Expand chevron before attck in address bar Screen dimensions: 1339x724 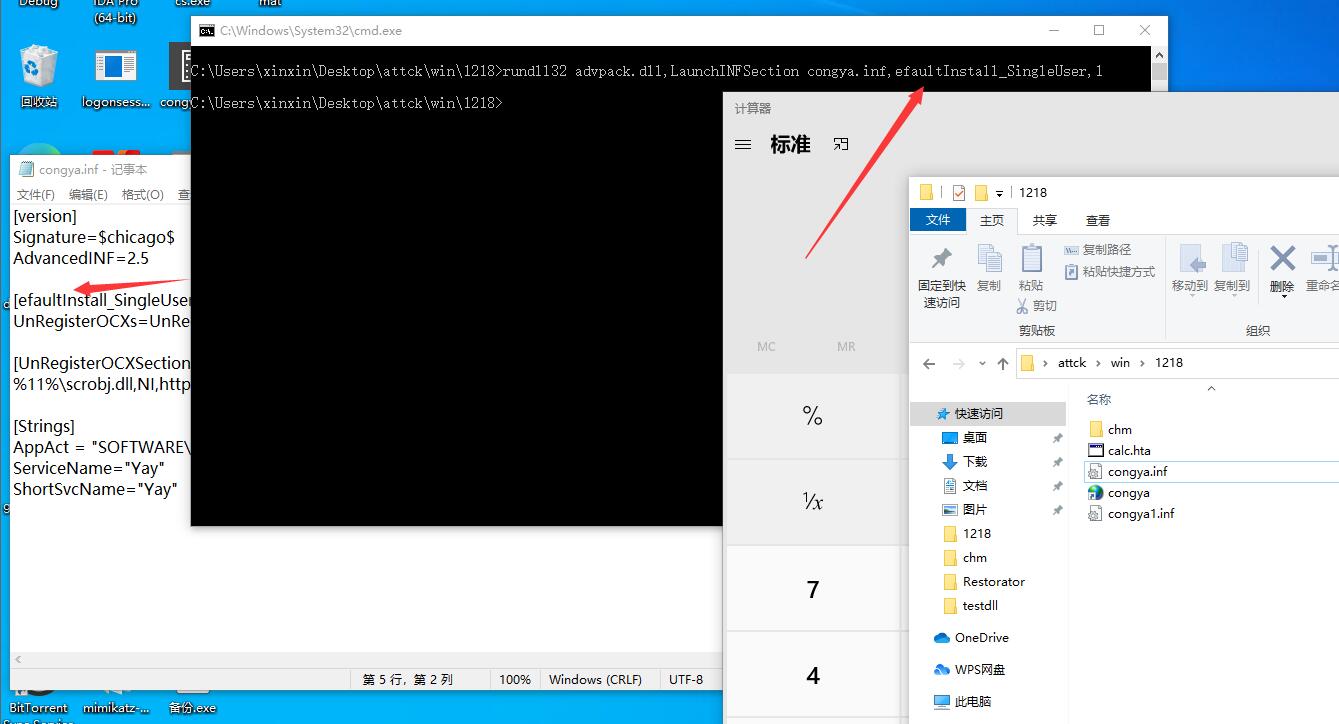pos(1046,363)
